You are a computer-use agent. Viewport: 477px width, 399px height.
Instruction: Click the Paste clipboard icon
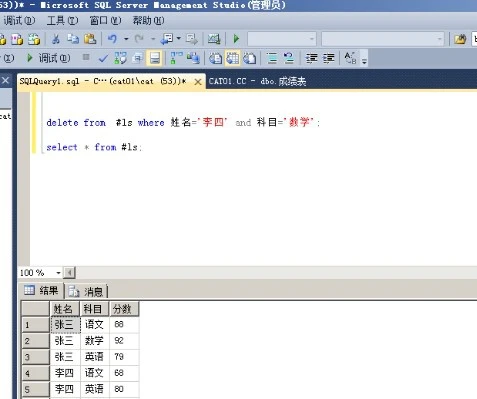pos(90,39)
